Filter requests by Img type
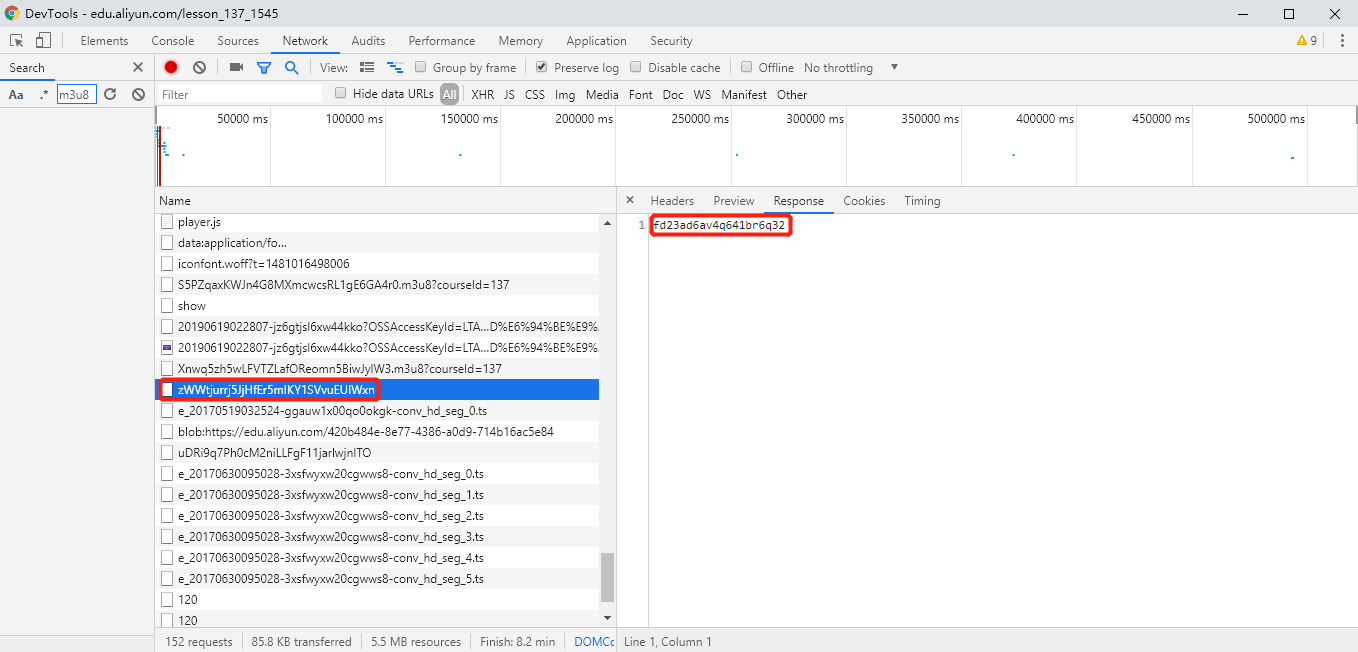Screen dimensions: 1358x652 [x=565, y=94]
